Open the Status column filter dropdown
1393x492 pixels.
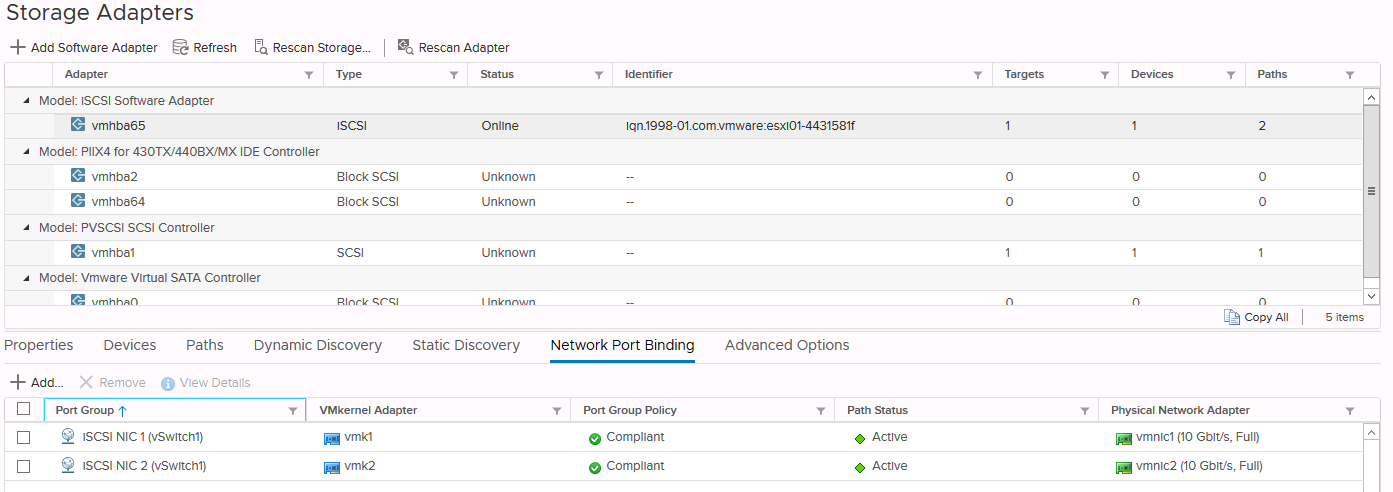pos(599,75)
